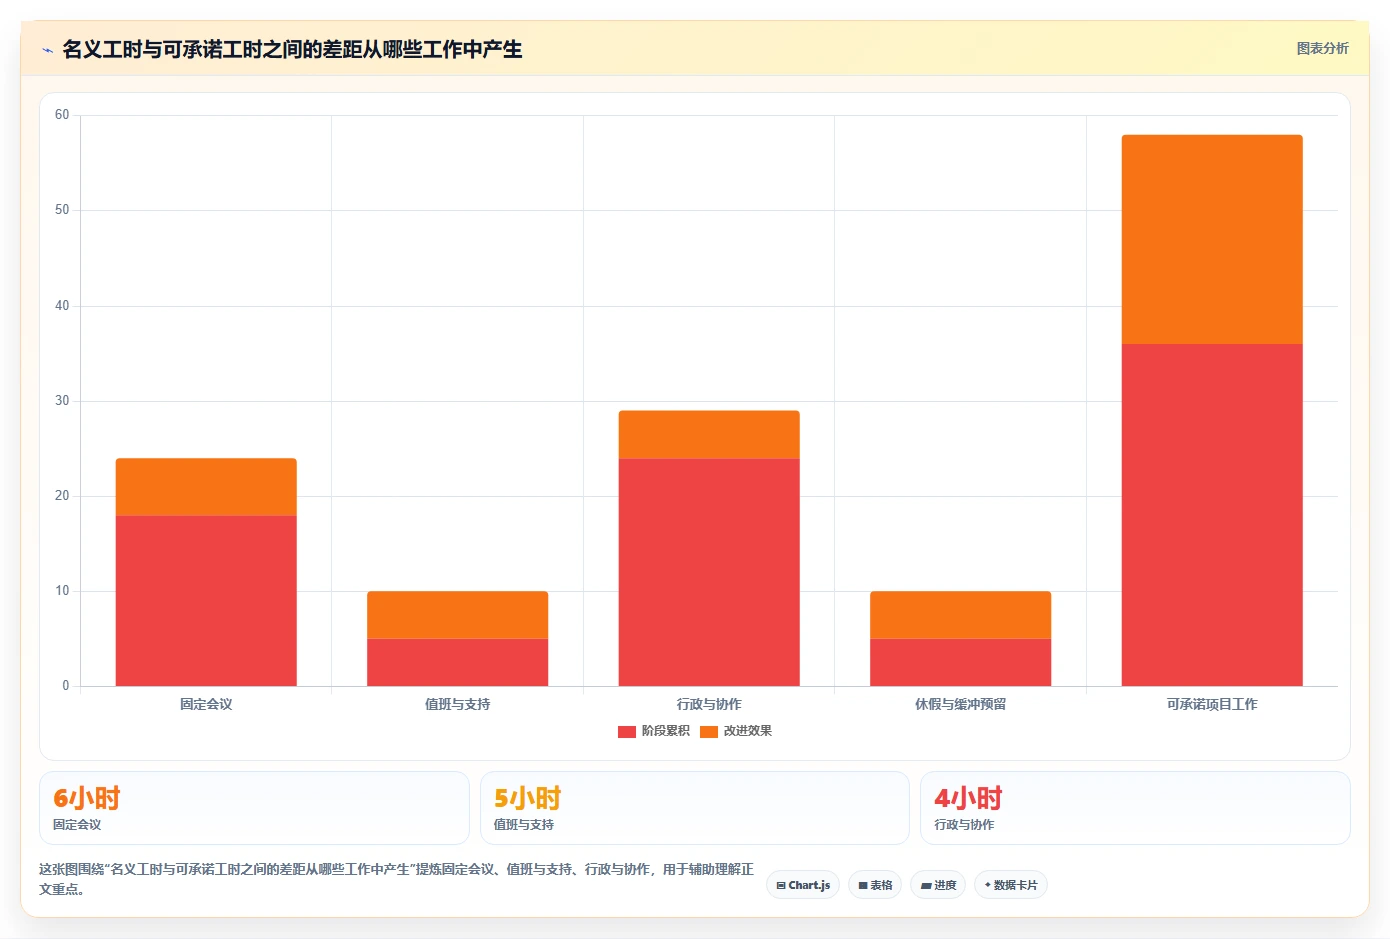Click the chart title 名义工时与可承诺工时之间的差距
The image size is (1390, 939).
[292, 49]
